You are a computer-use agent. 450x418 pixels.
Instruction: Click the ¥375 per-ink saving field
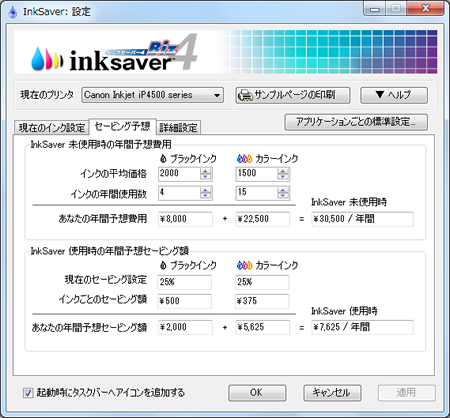(x=262, y=301)
